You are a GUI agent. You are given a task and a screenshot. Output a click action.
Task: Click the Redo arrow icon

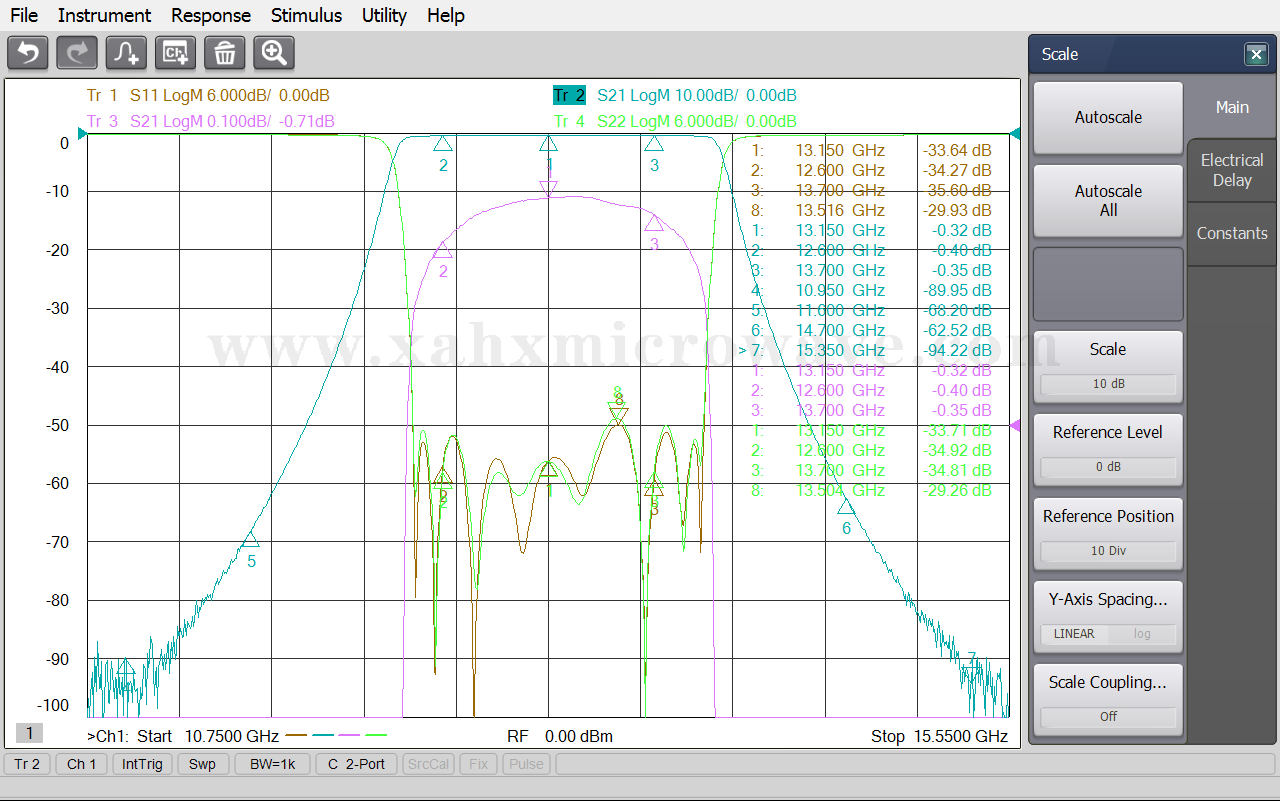click(x=77, y=52)
